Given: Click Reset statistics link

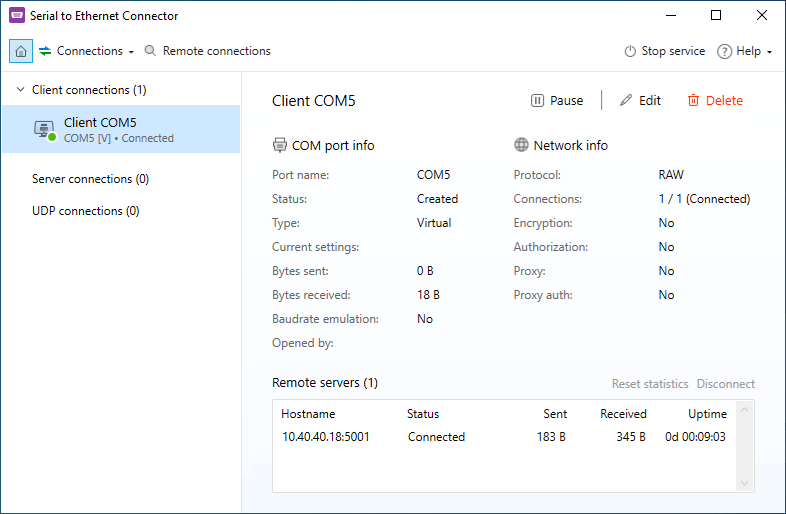Looking at the screenshot, I should (650, 384).
